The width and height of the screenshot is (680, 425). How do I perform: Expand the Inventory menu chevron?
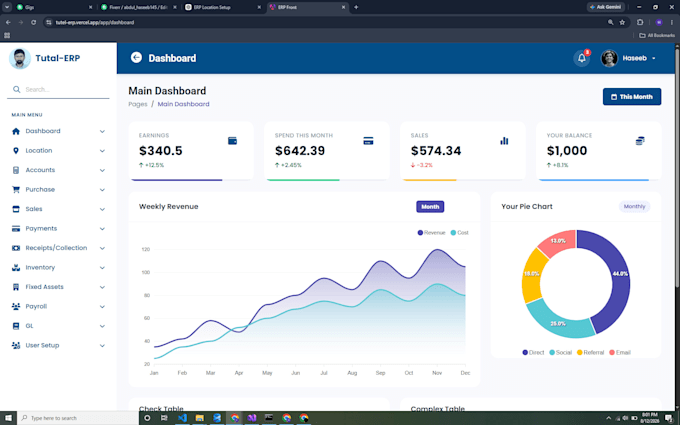[102, 268]
